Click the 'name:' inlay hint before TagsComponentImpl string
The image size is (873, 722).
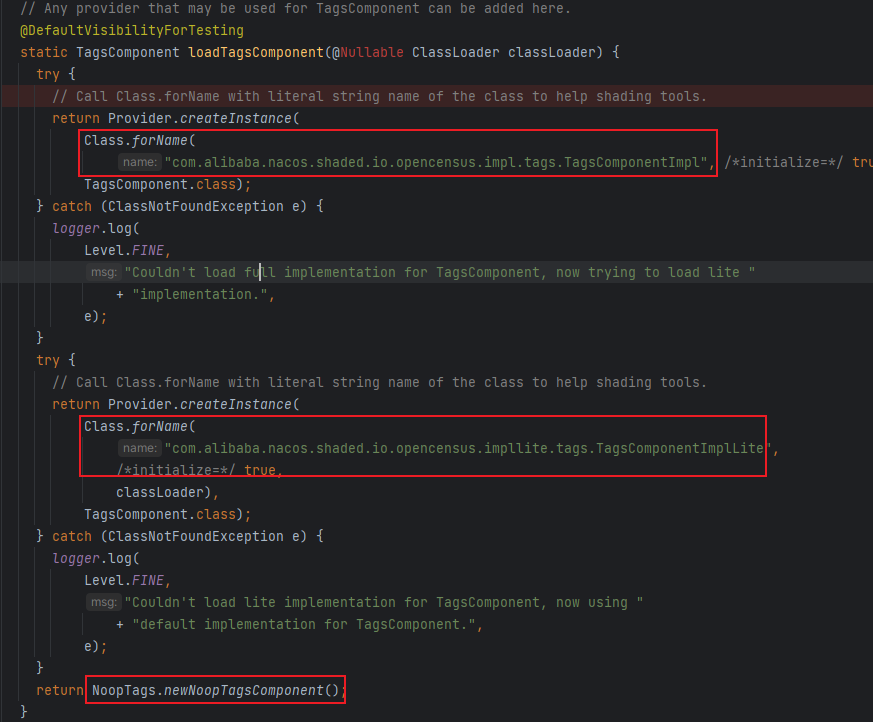(x=139, y=162)
